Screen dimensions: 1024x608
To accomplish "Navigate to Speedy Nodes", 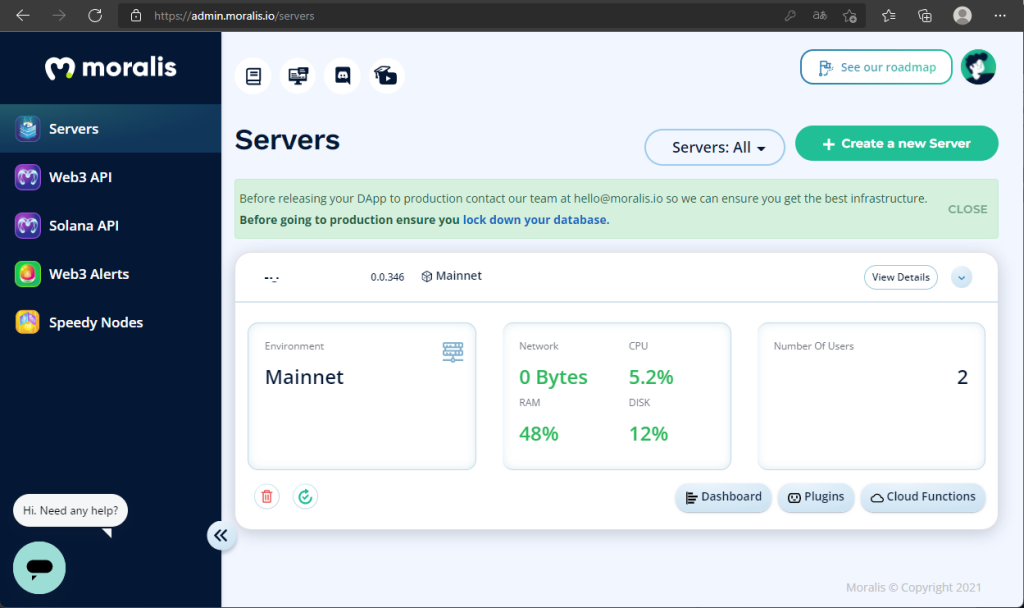I will (95, 322).
